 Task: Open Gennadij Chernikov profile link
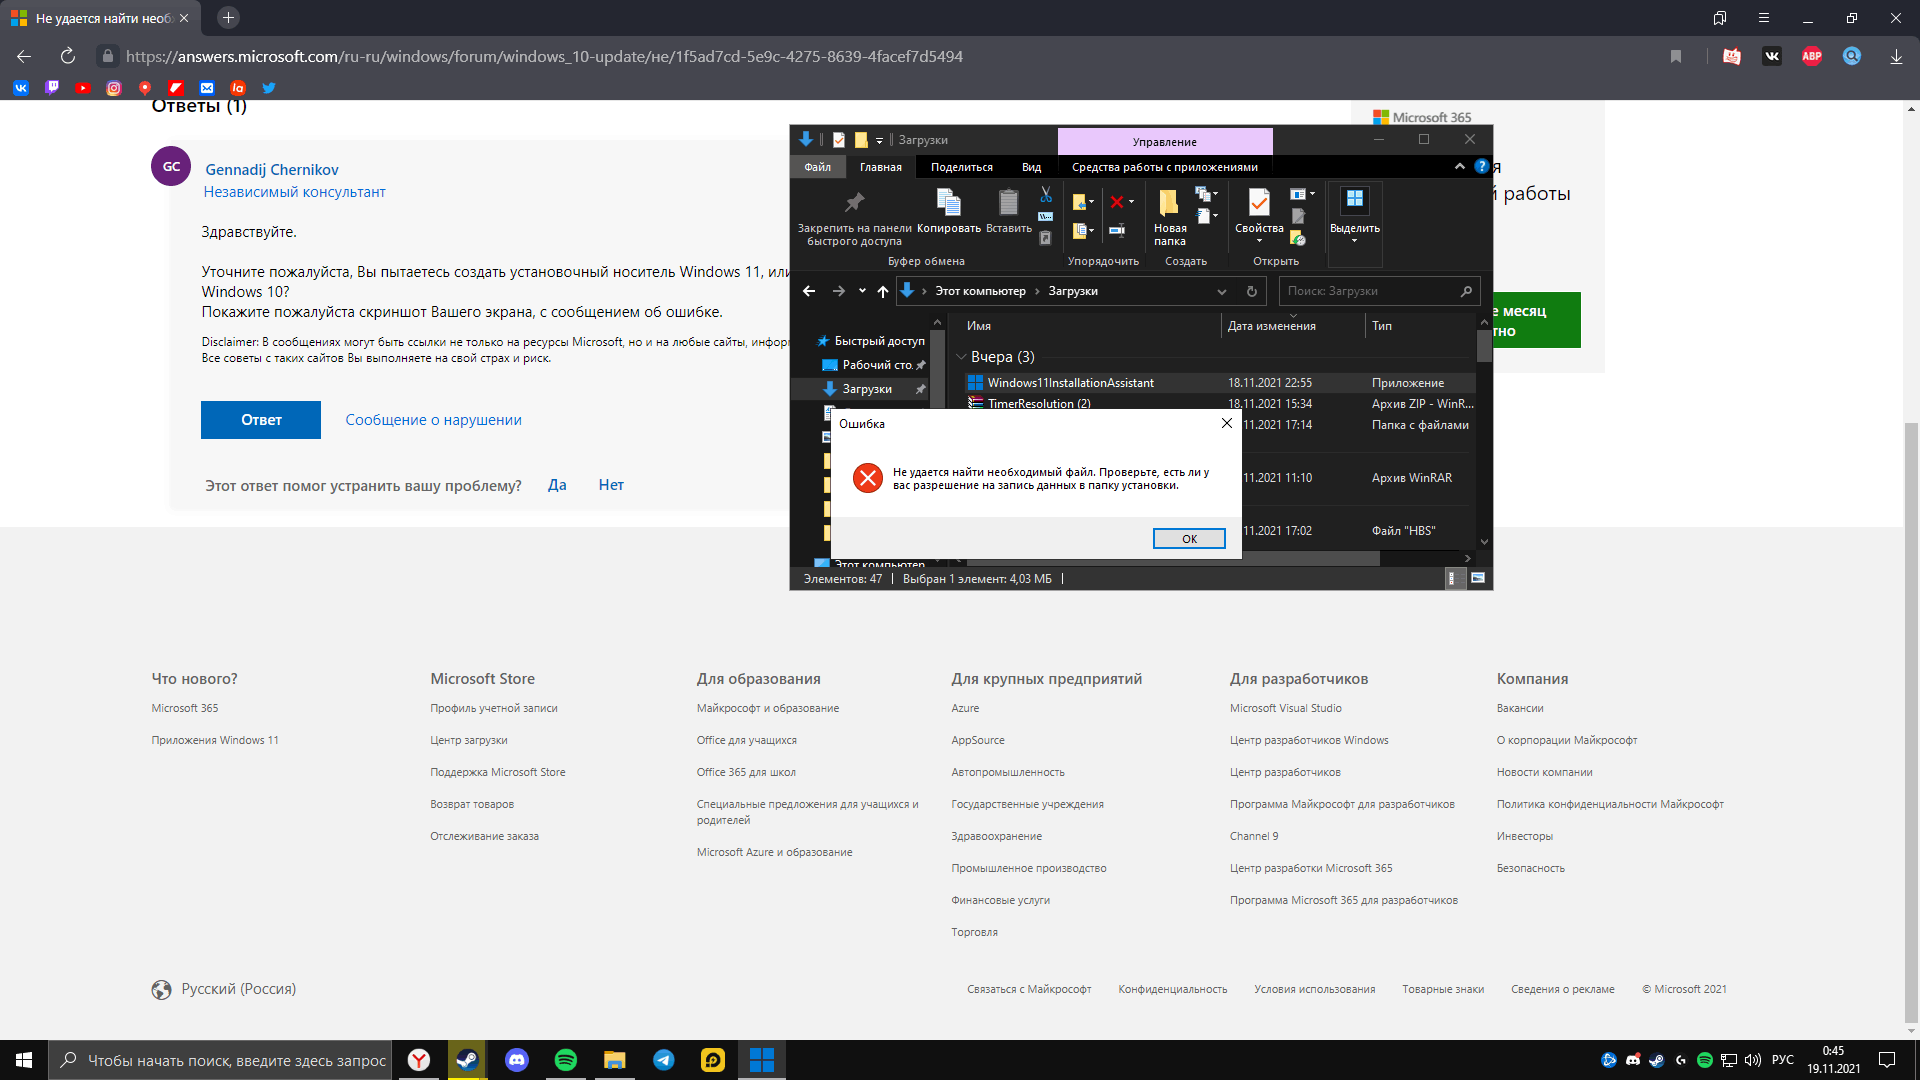click(x=272, y=170)
